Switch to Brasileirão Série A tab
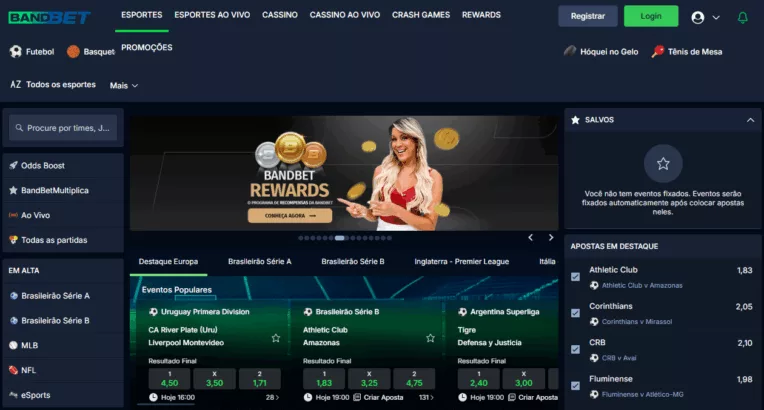Viewport: 764px width, 410px height. click(x=259, y=261)
